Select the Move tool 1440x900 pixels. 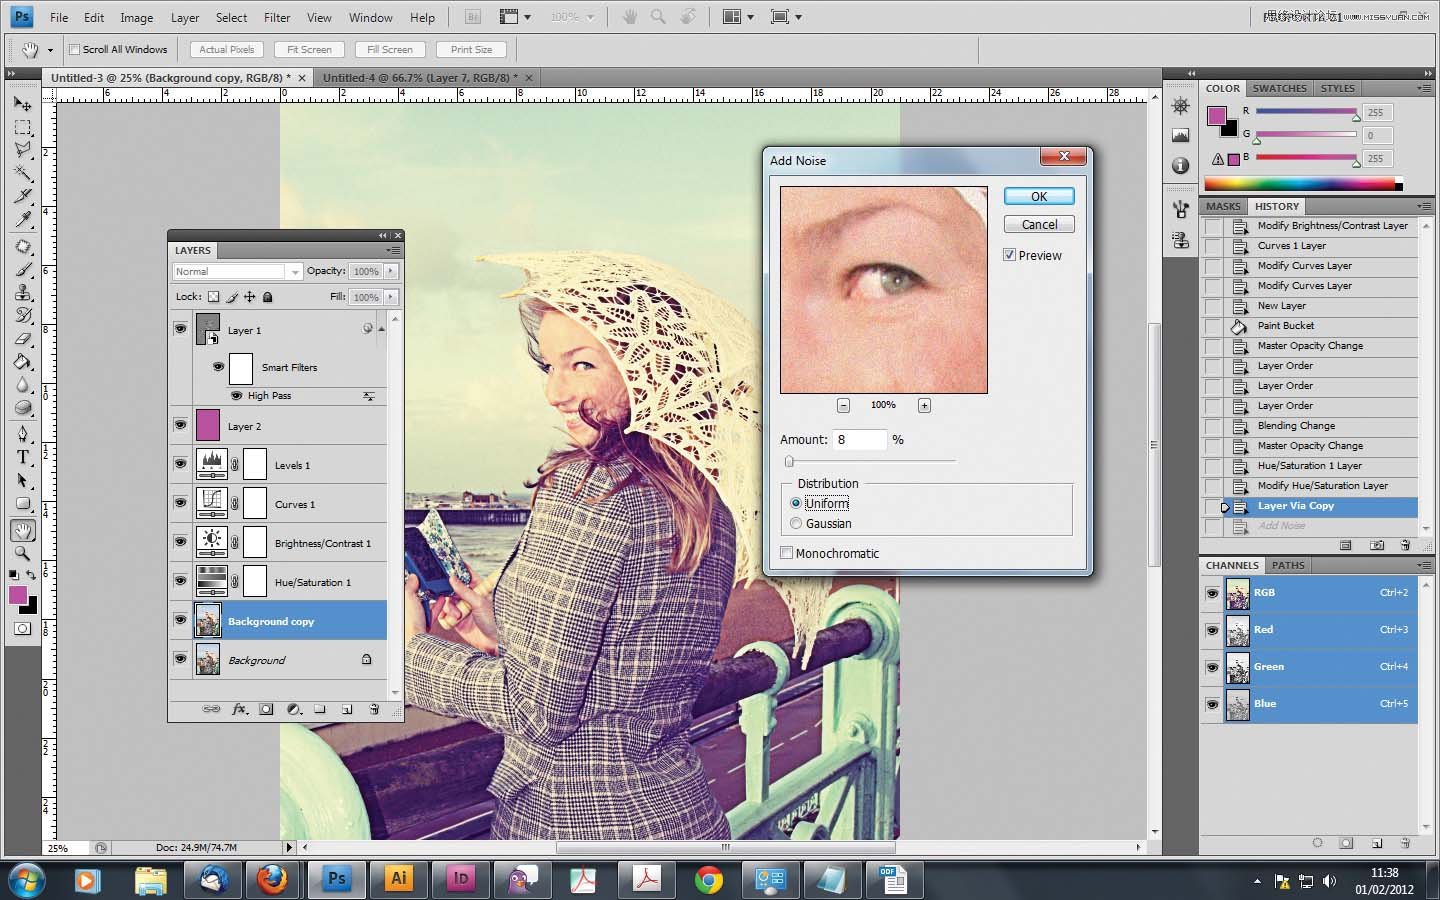(x=22, y=104)
